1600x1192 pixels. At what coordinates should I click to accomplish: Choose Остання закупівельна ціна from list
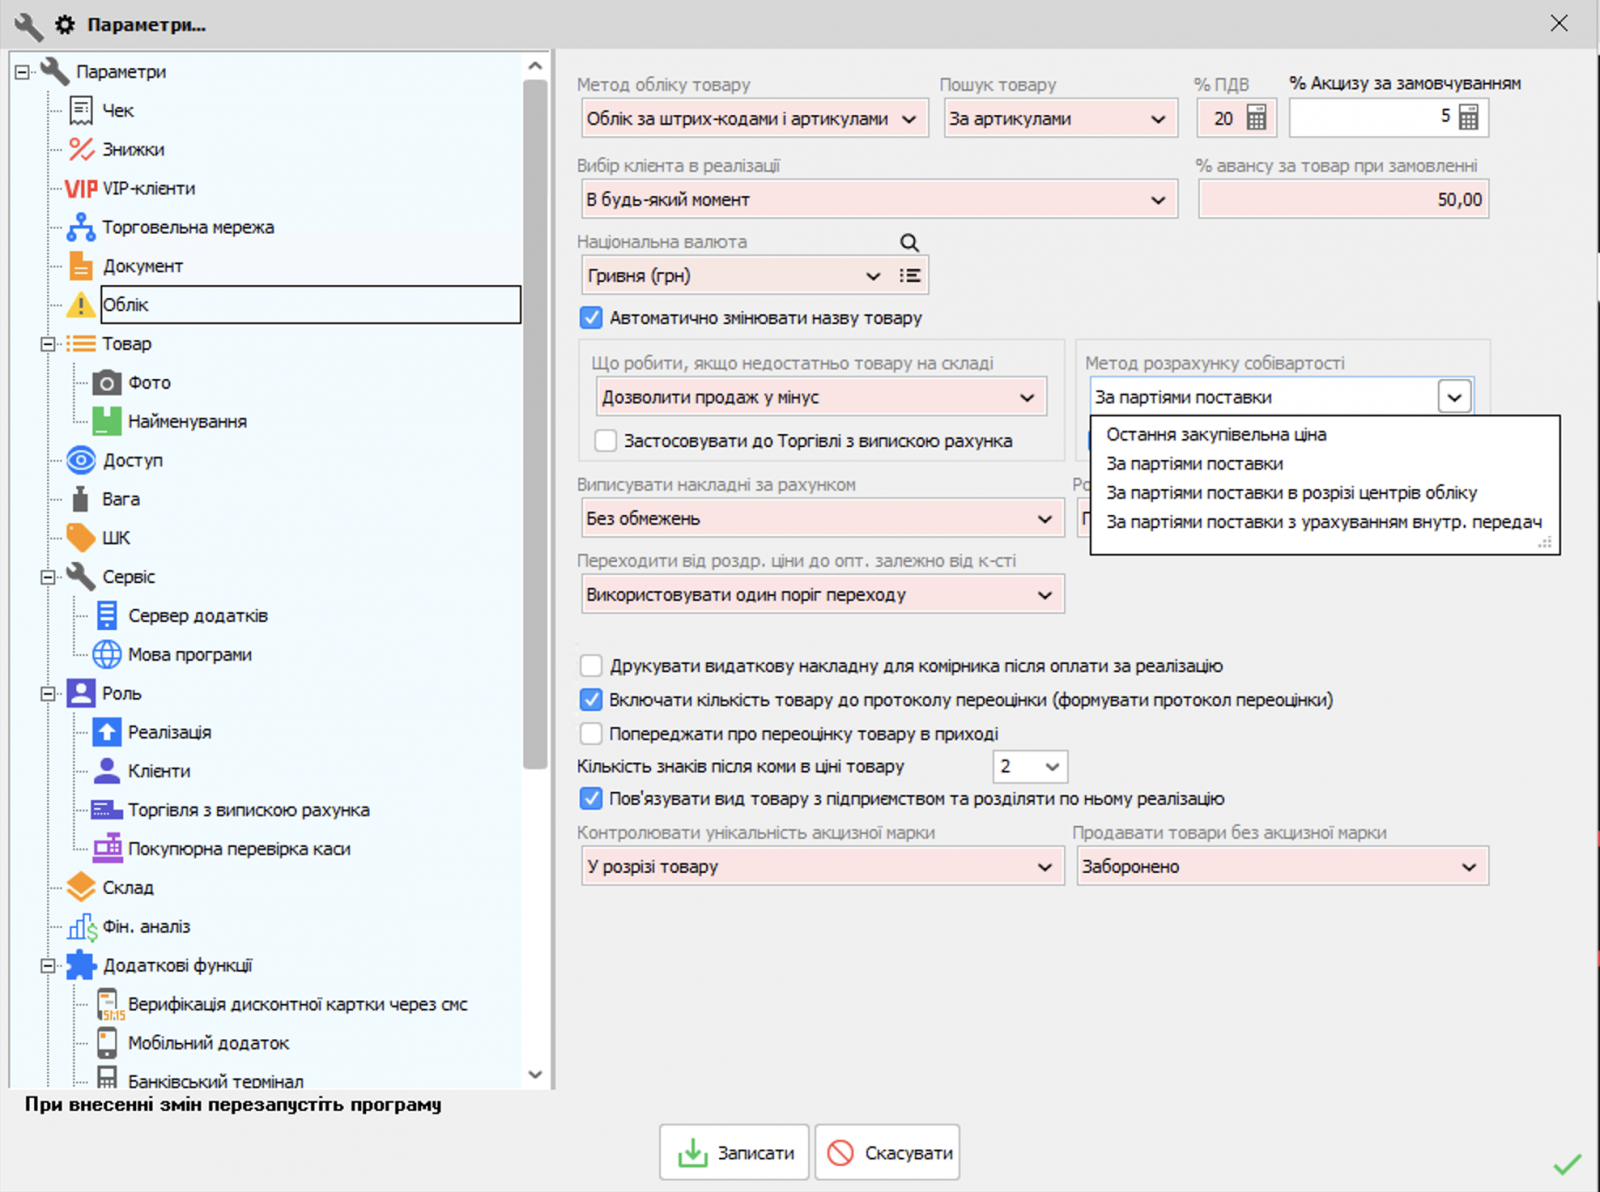click(1216, 435)
